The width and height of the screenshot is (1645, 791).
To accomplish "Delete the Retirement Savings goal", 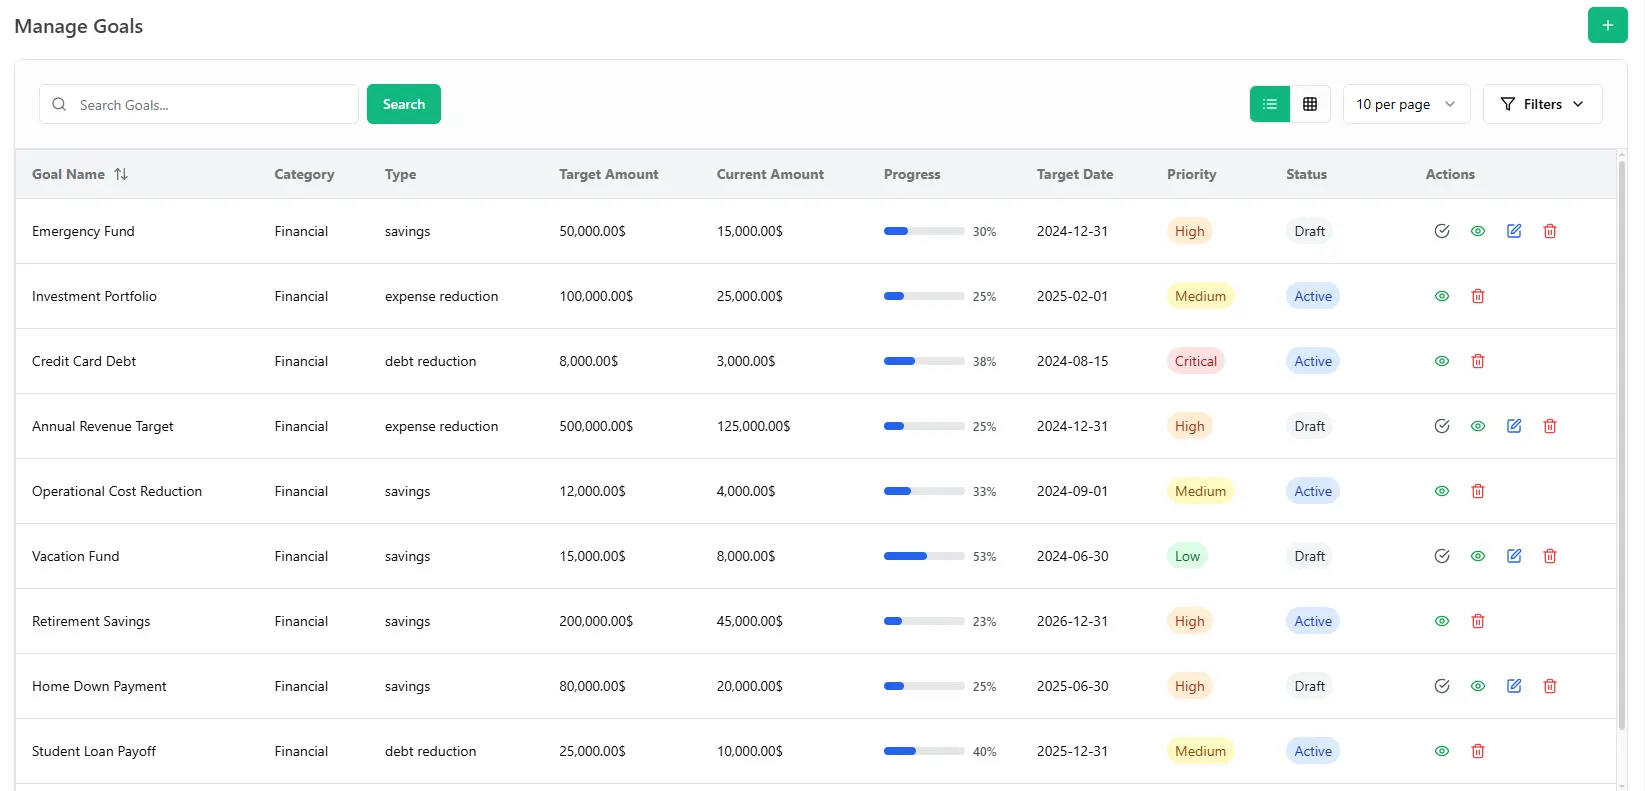I will (1478, 621).
